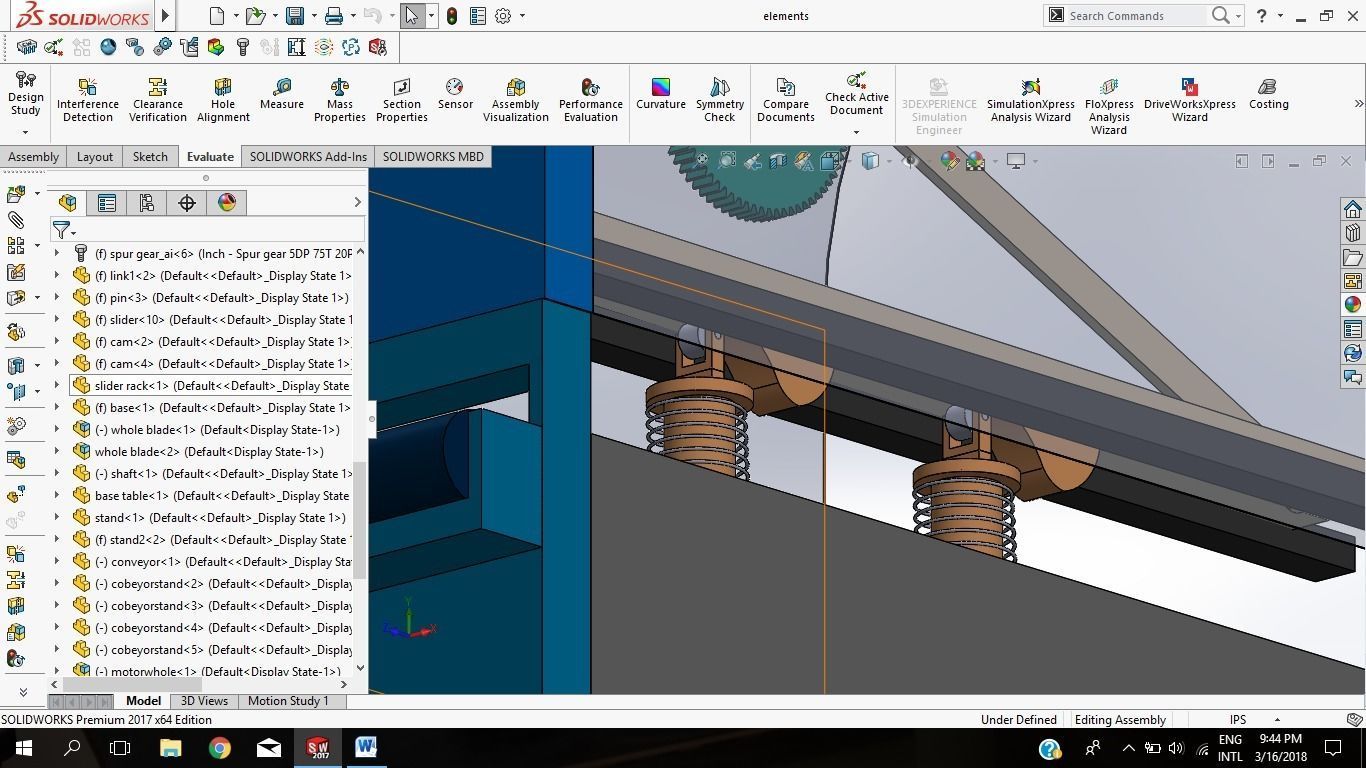Open the Design Library task pane tab
This screenshot has width=1366, height=768.
click(x=1353, y=233)
